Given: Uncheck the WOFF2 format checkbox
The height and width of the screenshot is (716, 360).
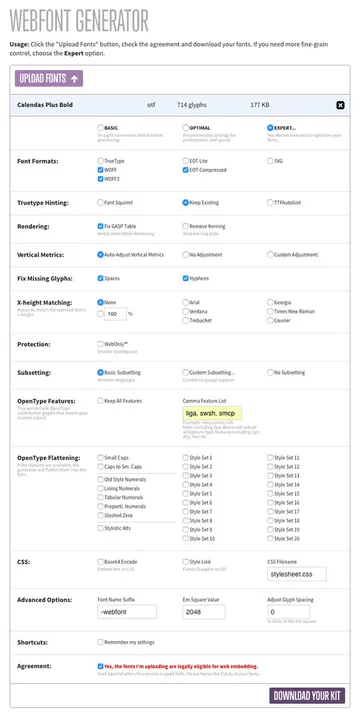Looking at the screenshot, I should (x=100, y=179).
